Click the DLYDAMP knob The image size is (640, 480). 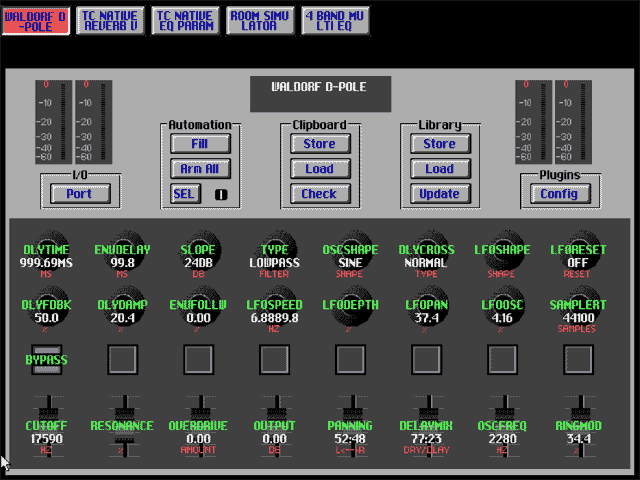123,305
